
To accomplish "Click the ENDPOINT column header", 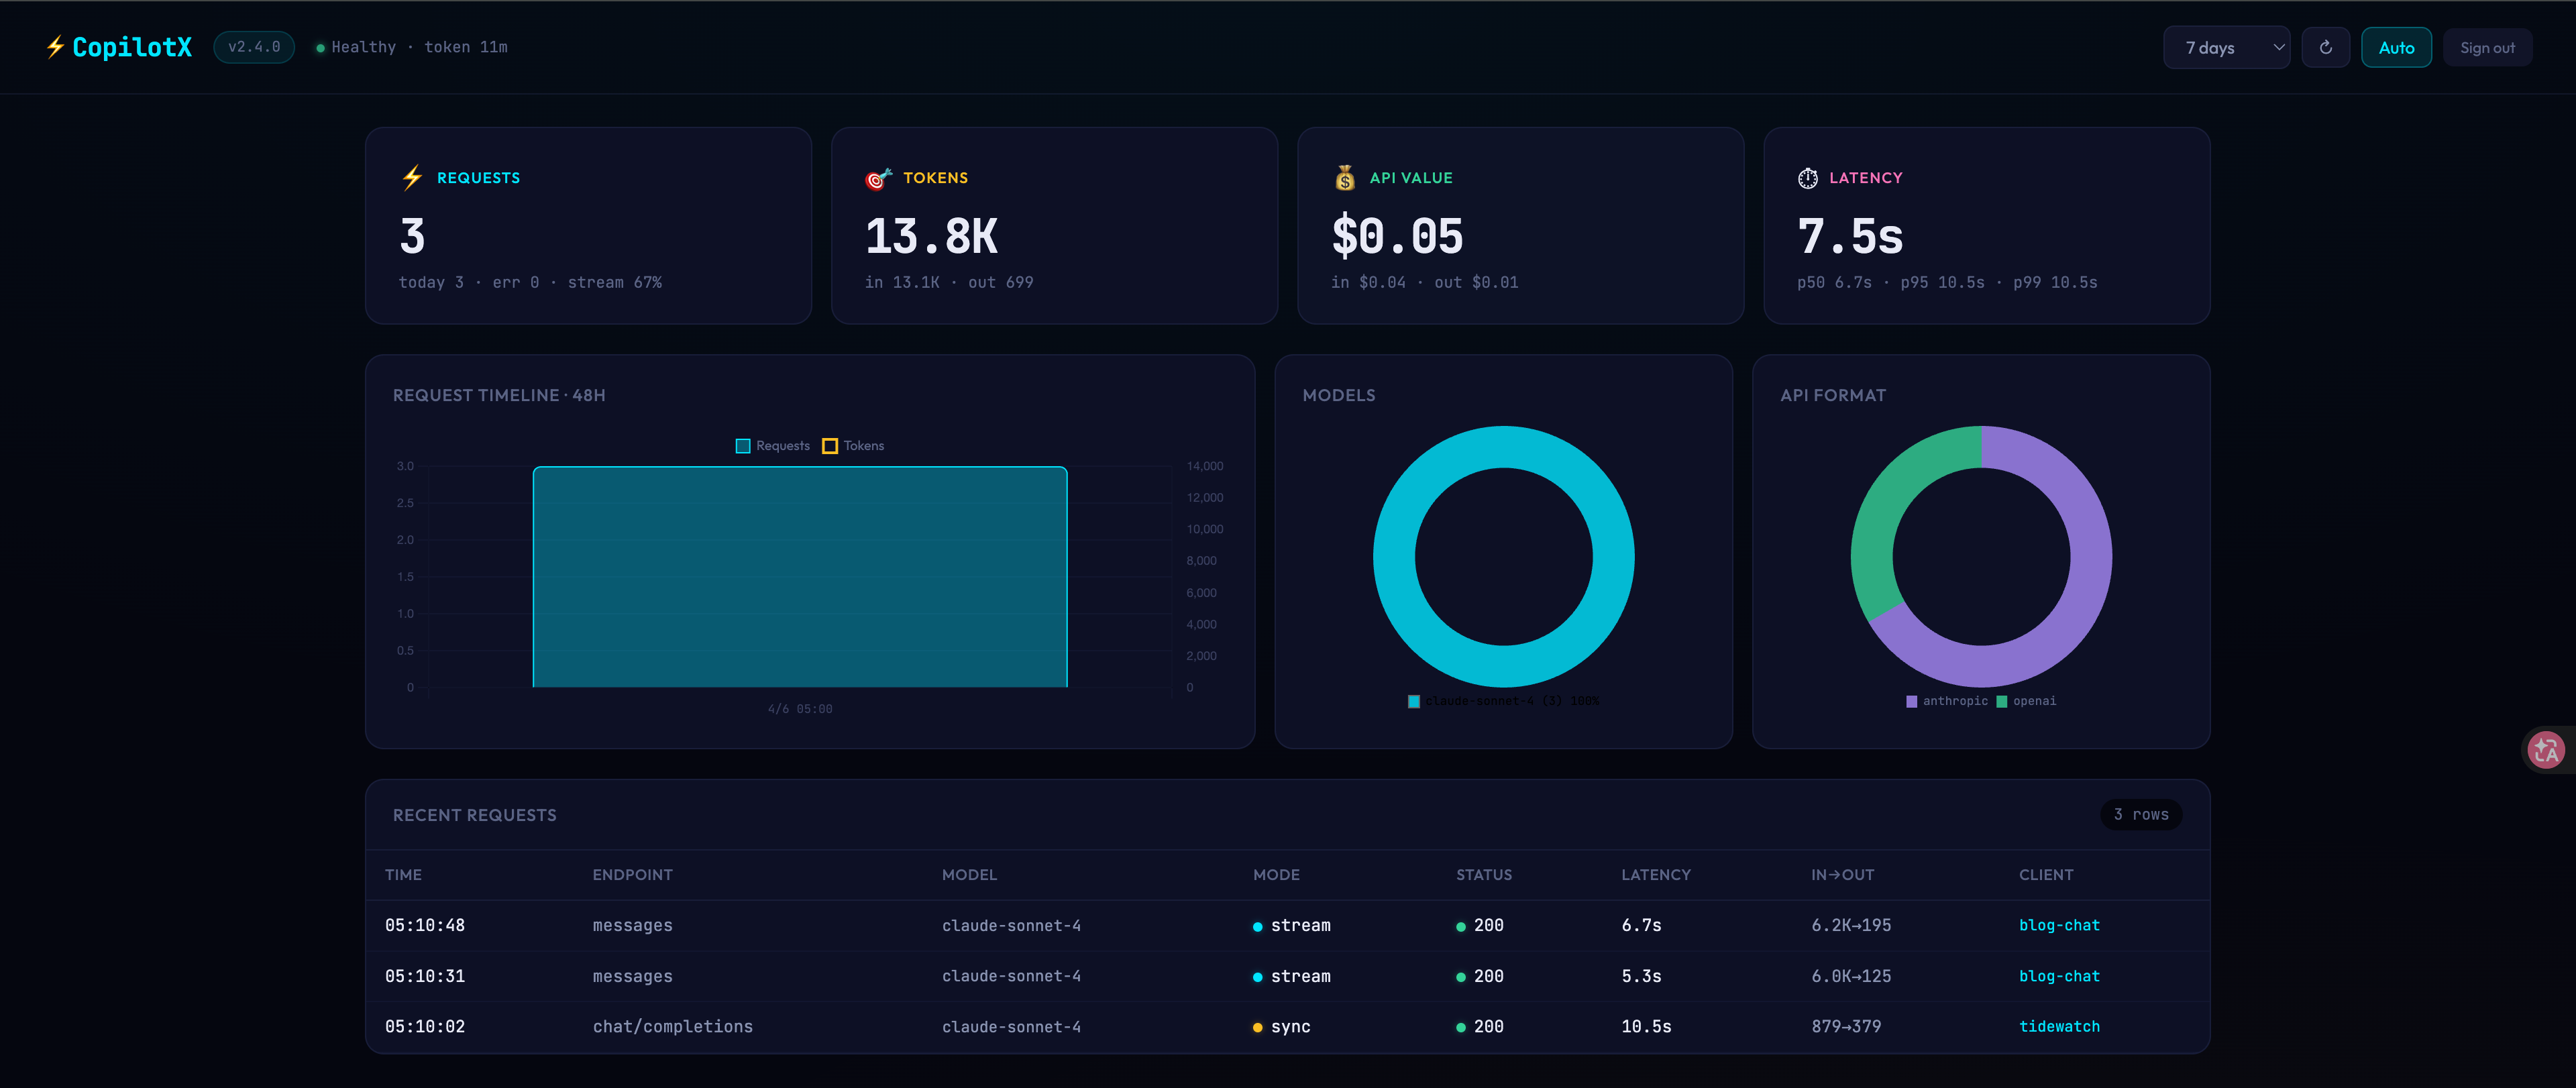I will 632,875.
